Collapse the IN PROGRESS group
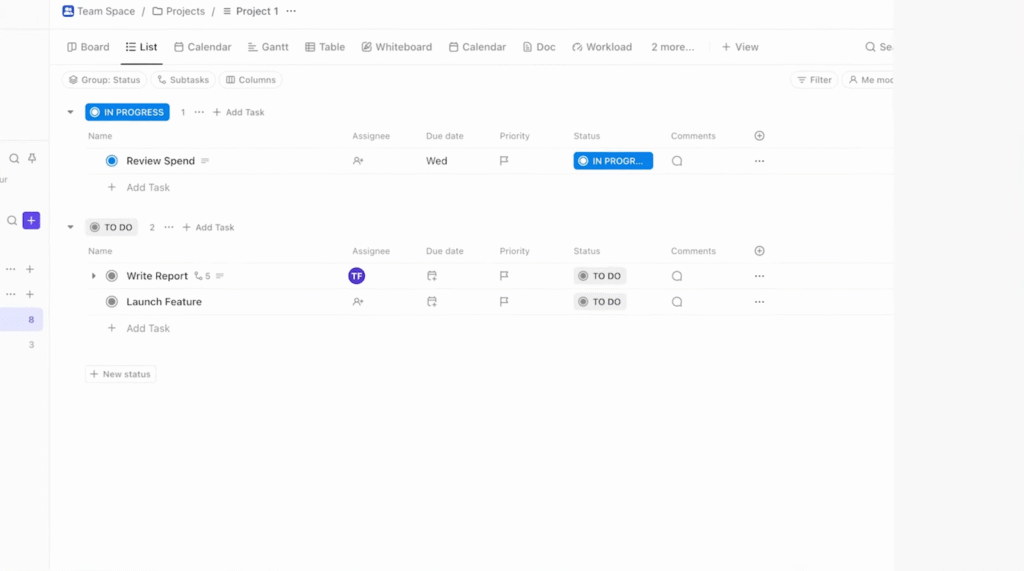Image resolution: width=1024 pixels, height=571 pixels. tap(70, 113)
